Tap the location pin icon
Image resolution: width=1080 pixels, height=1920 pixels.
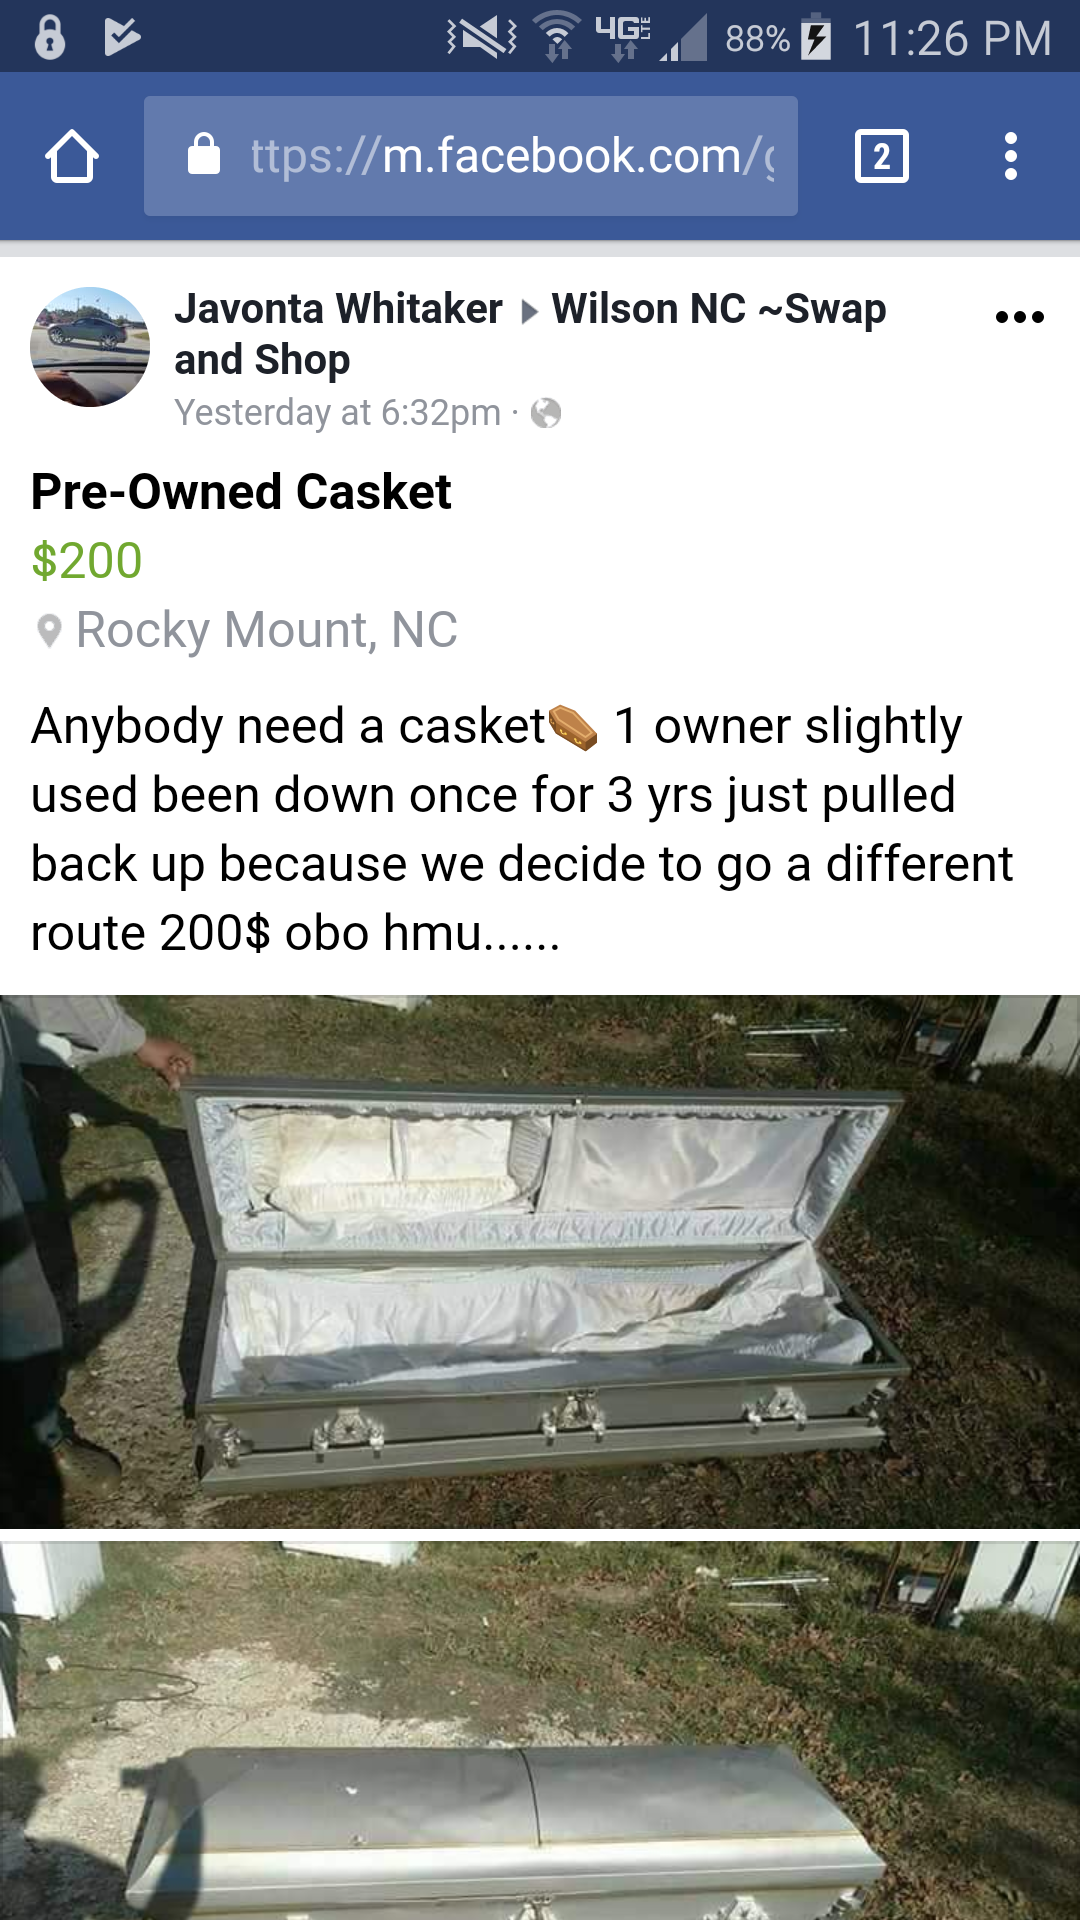click(49, 632)
